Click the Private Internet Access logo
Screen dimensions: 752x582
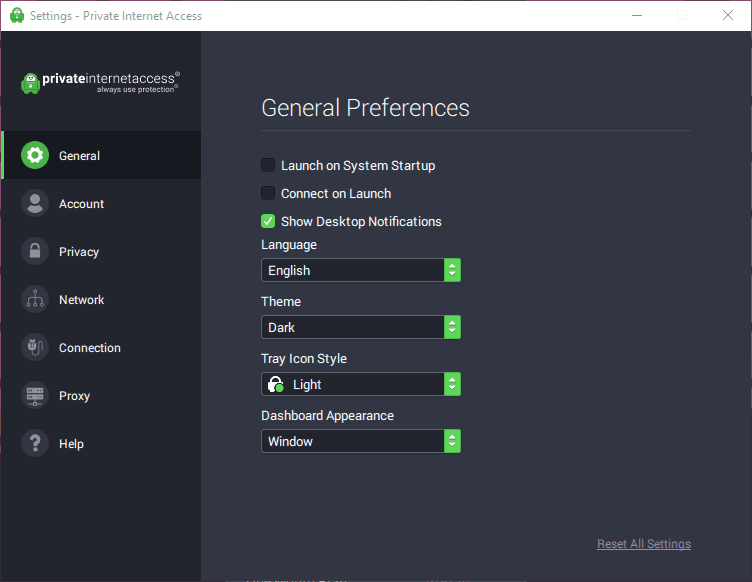(x=100, y=82)
